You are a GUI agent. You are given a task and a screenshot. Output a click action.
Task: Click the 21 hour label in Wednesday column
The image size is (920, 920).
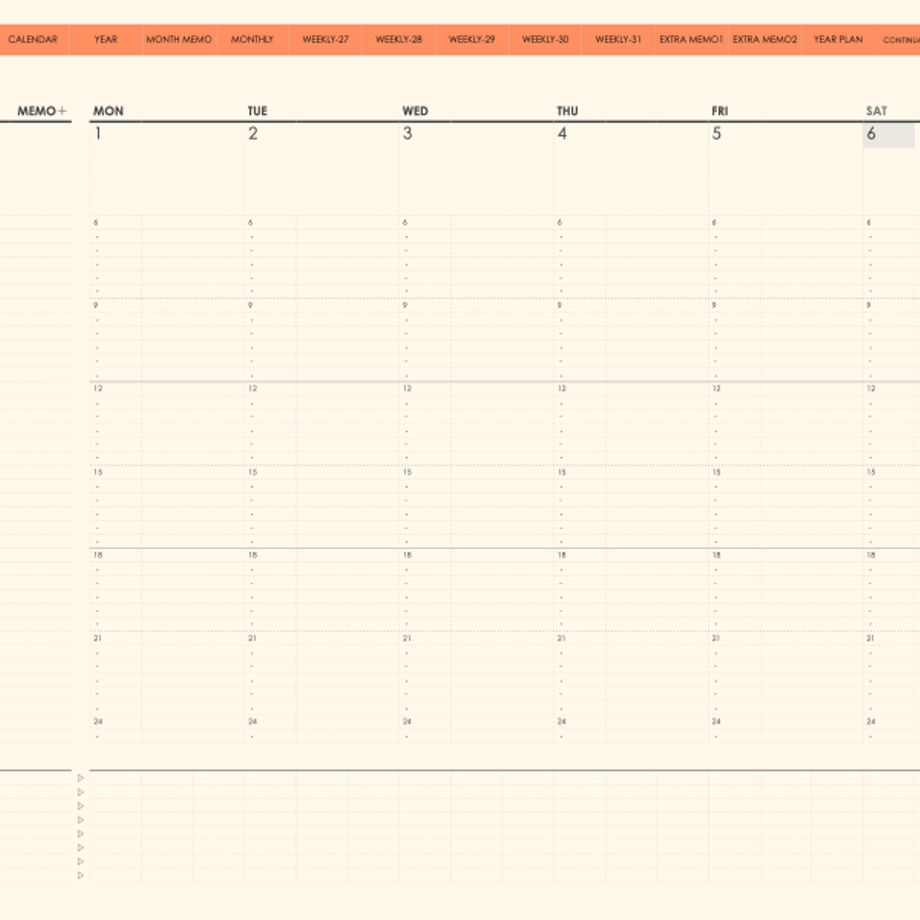point(407,638)
